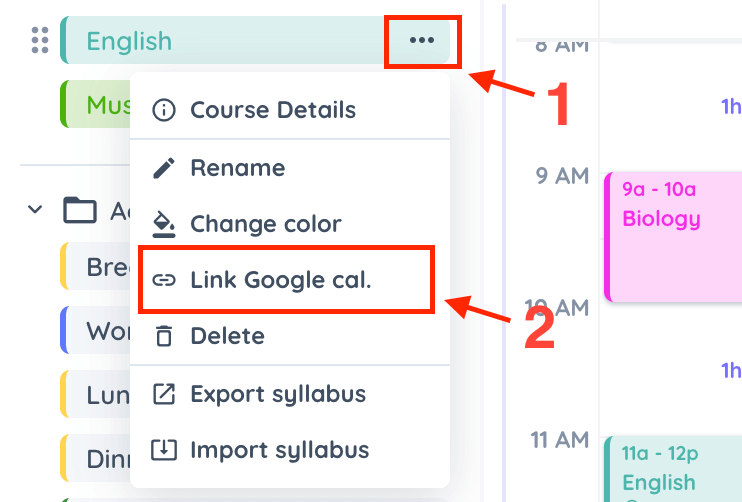Click the Export syllabus arrow icon

pos(164,394)
